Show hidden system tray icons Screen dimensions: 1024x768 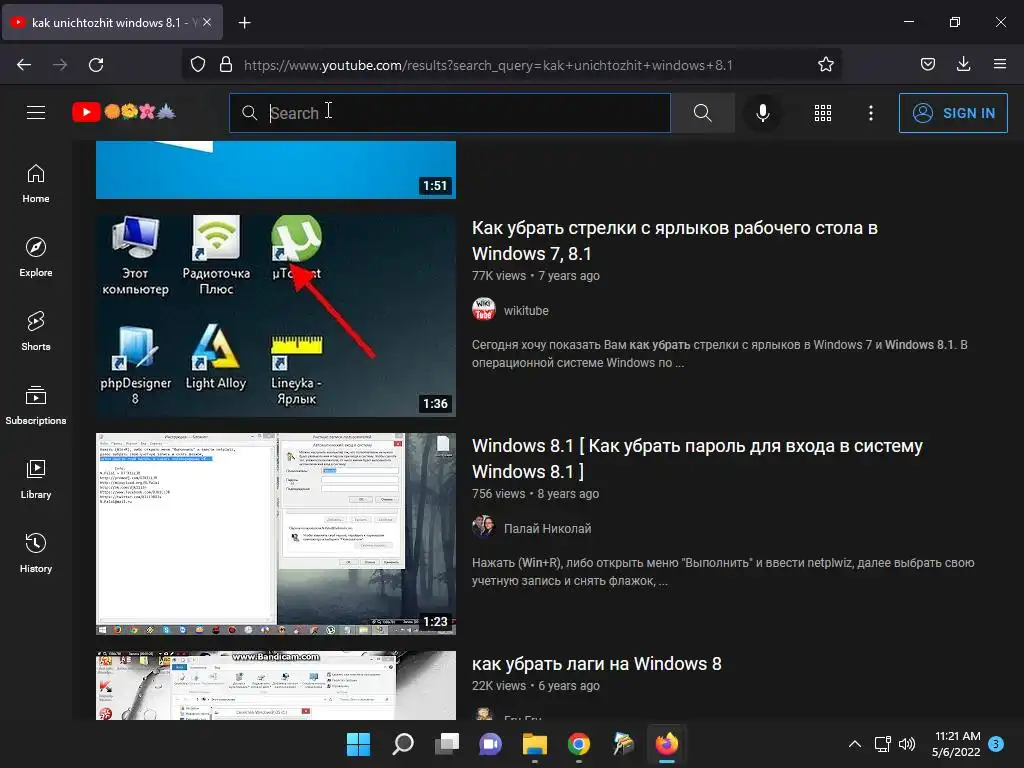point(854,744)
